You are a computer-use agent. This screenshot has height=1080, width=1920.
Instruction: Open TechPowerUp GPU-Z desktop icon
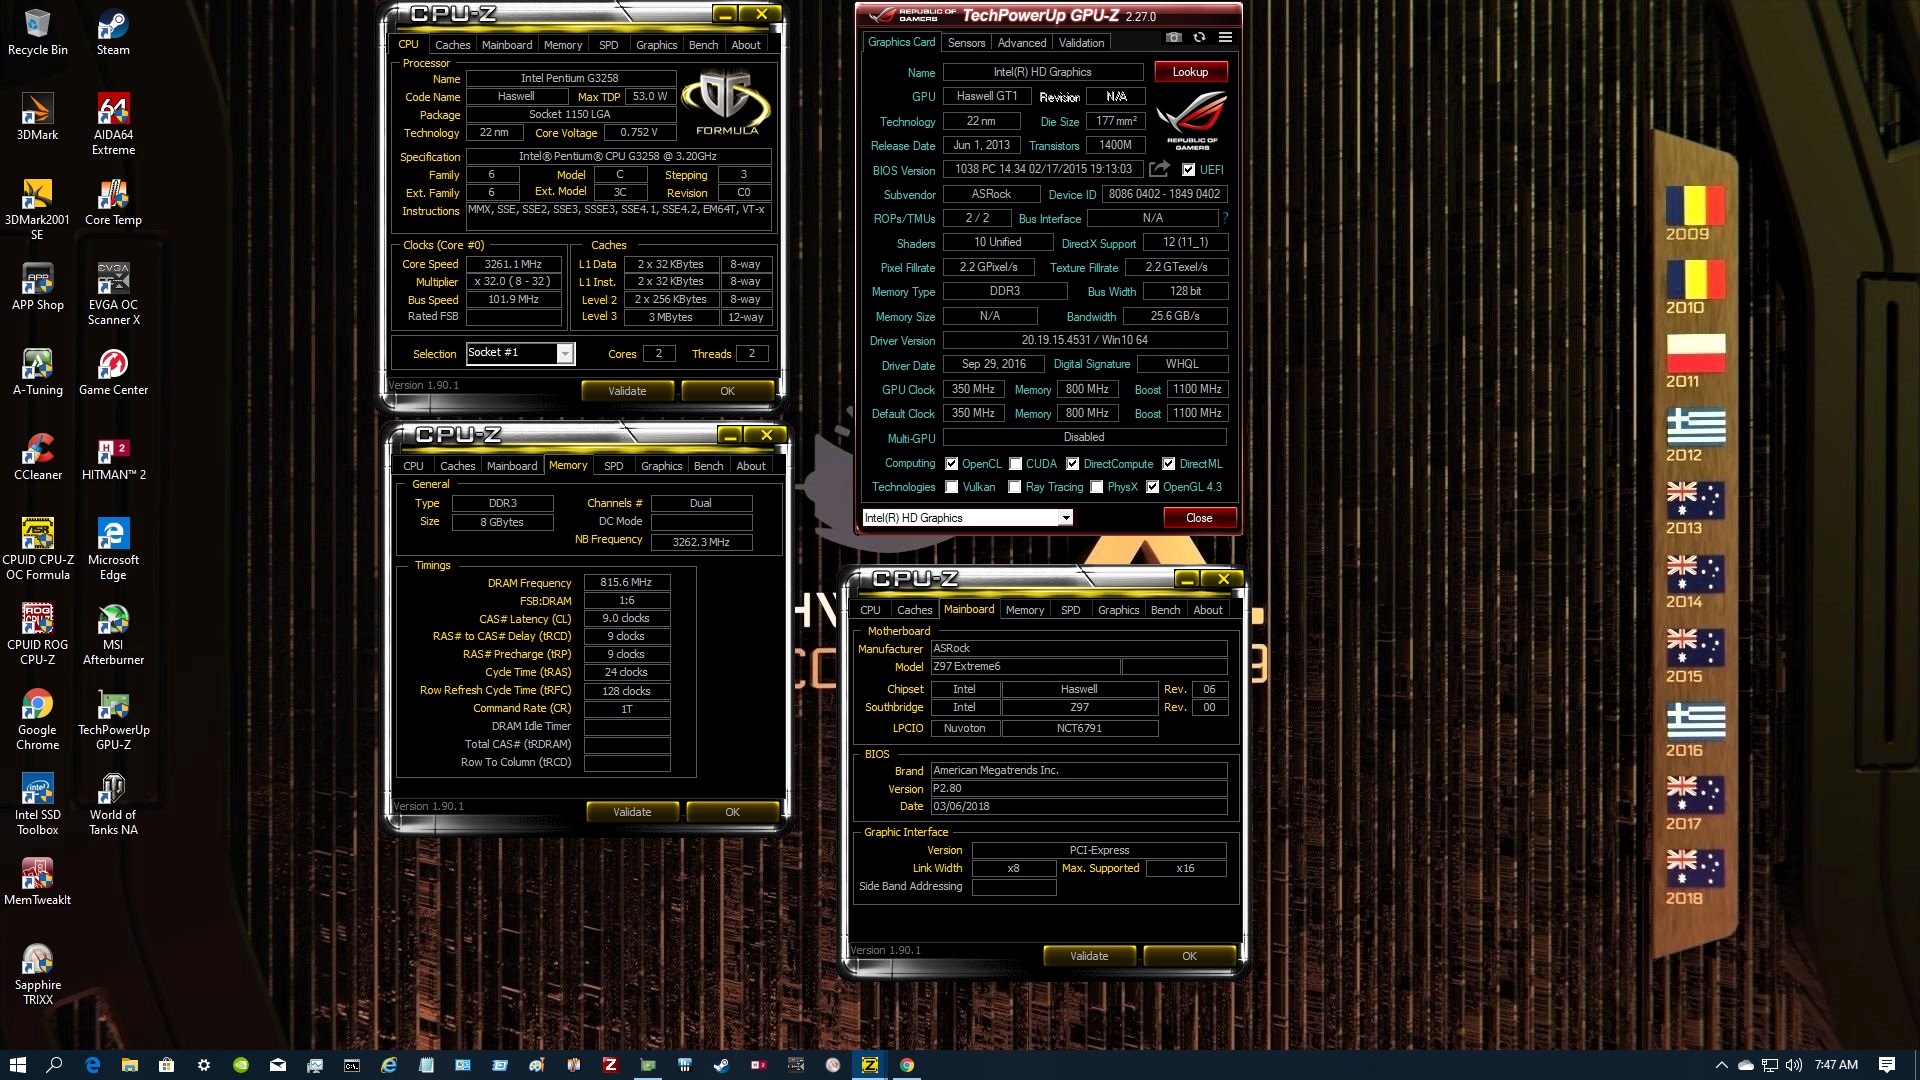pos(113,720)
